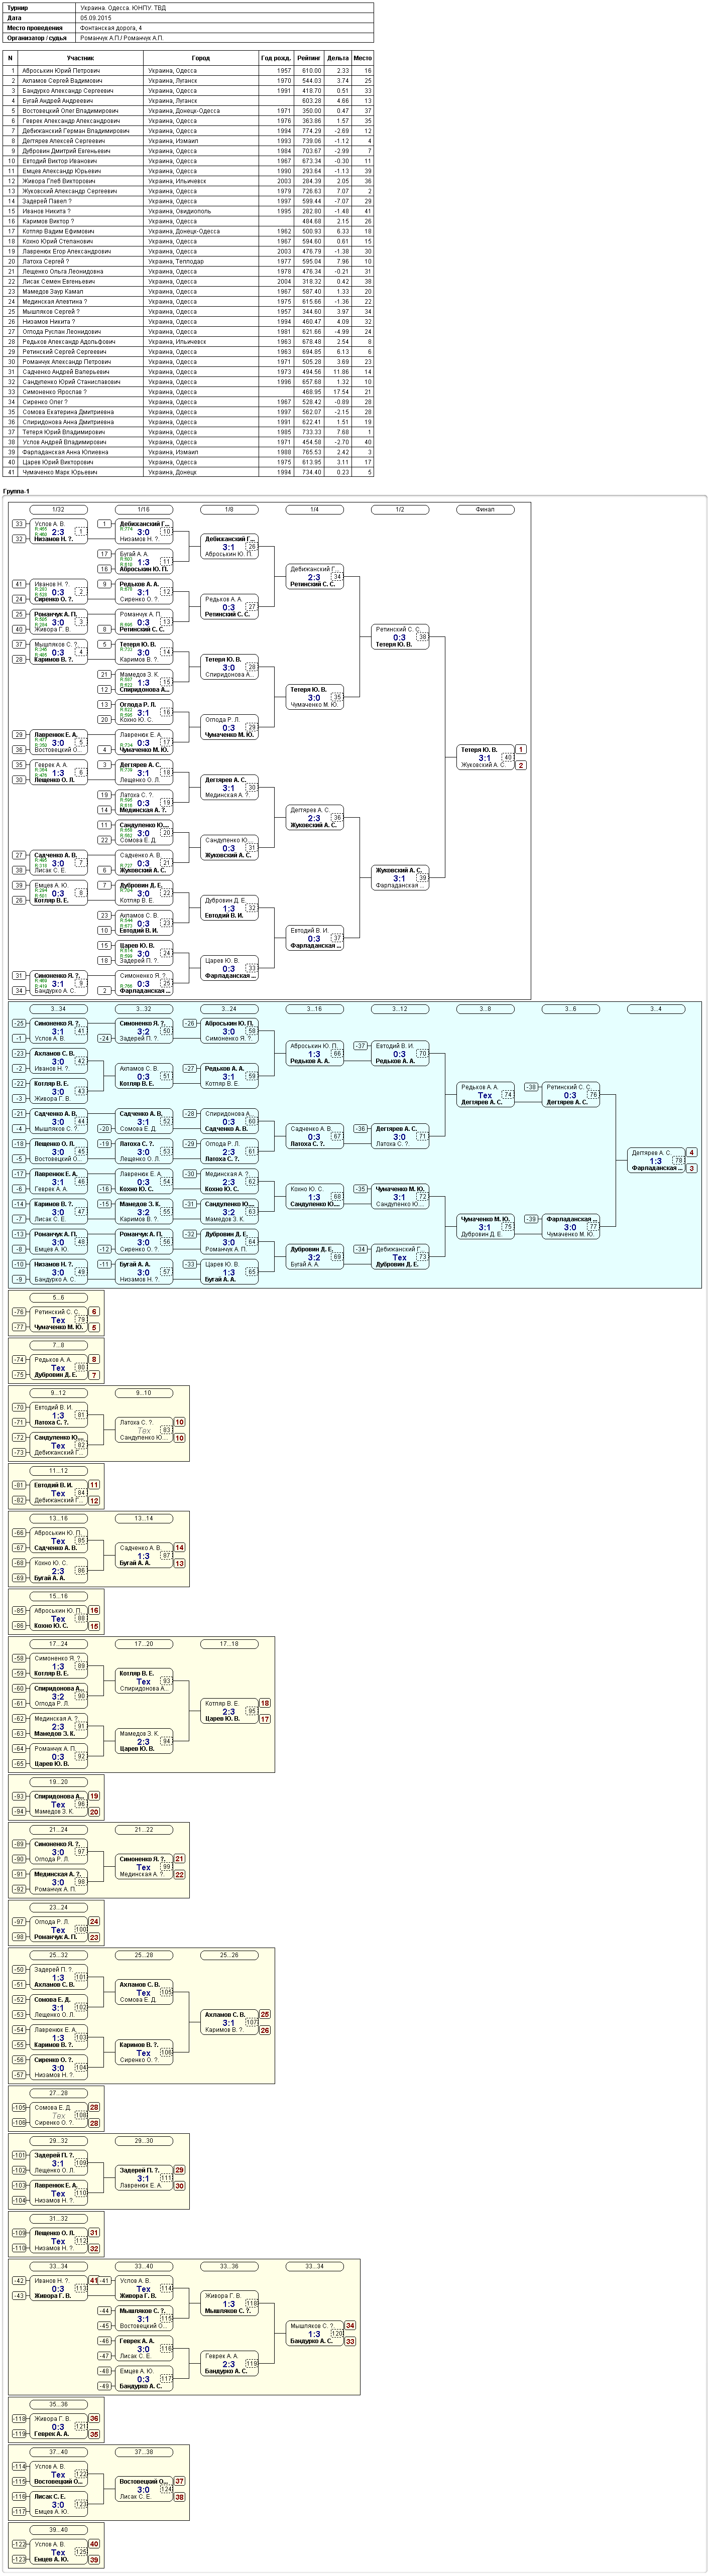Click the rating value '774.29'
This screenshot has width=712, height=2576.
(x=311, y=131)
